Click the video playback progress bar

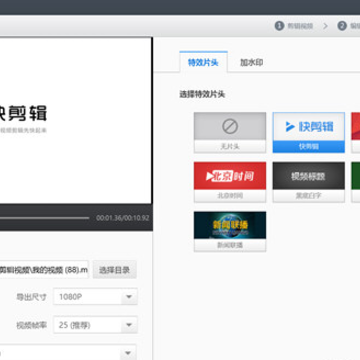pos(45,218)
